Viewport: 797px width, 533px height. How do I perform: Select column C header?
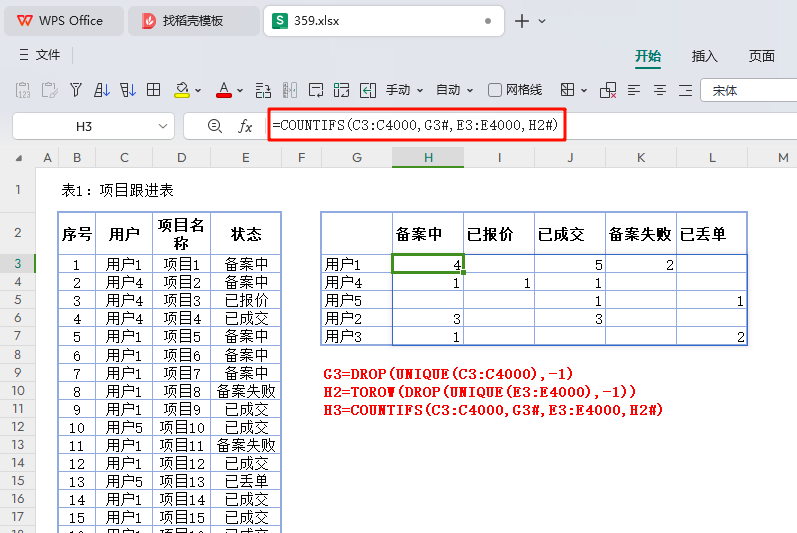(124, 158)
